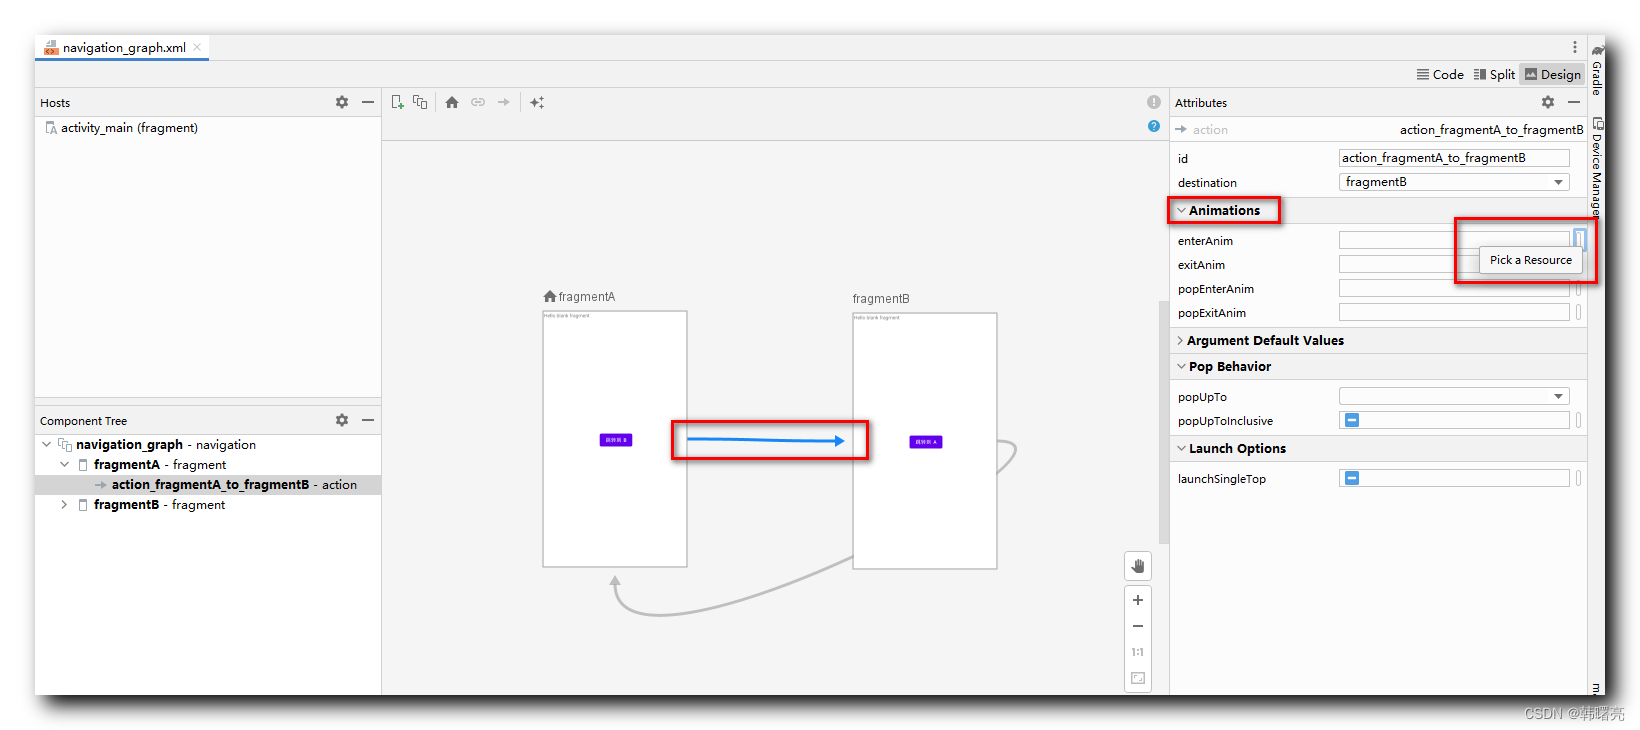Select fragmentA row in Component Tree
Image resolution: width=1640 pixels, height=730 pixels.
[208, 464]
